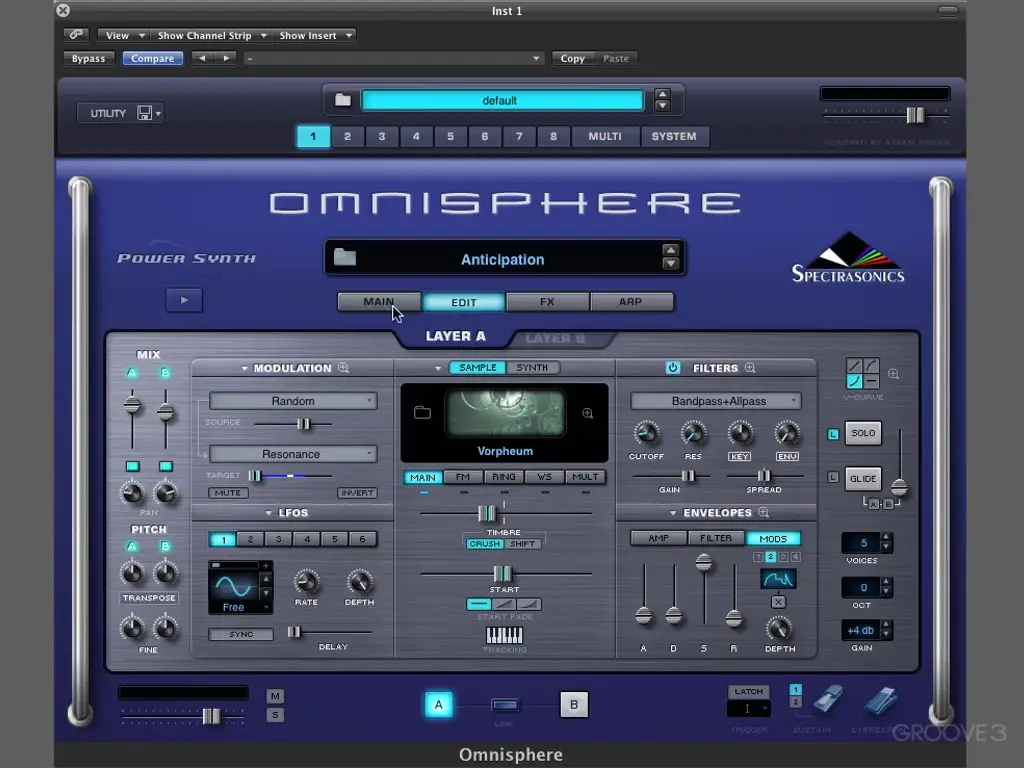Open the modulation source Random dropdown
Viewport: 1024px width, 768px height.
click(x=293, y=401)
